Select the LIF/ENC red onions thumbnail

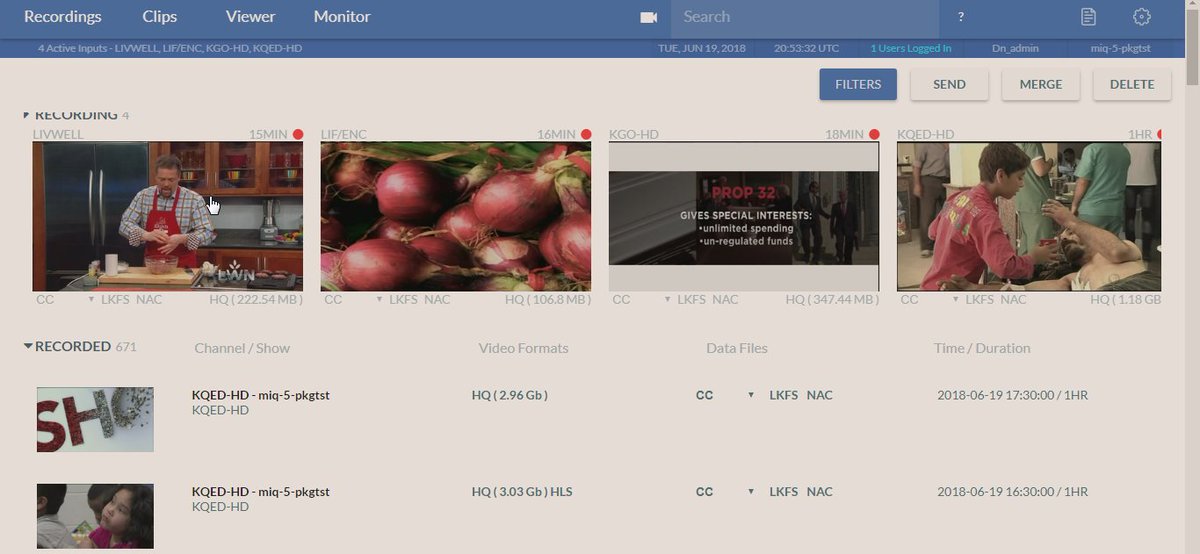pos(456,216)
